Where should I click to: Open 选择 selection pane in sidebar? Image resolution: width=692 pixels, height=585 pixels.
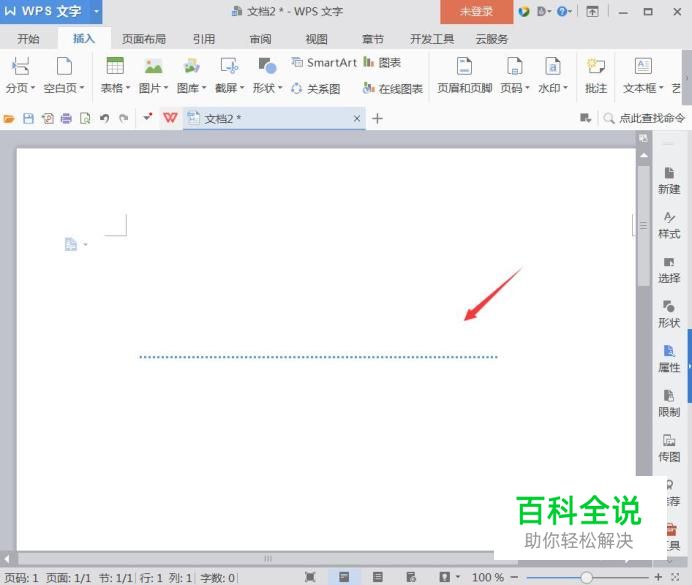669,270
